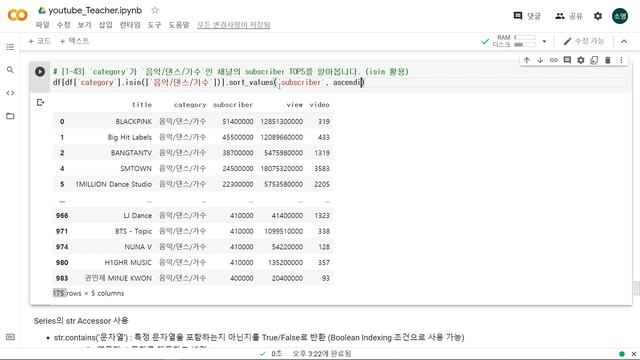
Task: Close the bottom status bar with X
Action: pos(634,354)
